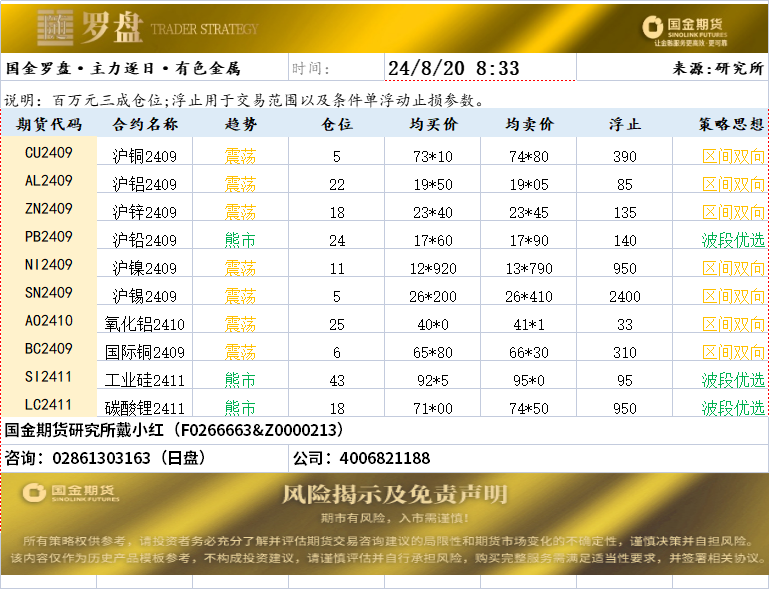Click the 仓位 column header
769x589 pixels.
pos(336,124)
